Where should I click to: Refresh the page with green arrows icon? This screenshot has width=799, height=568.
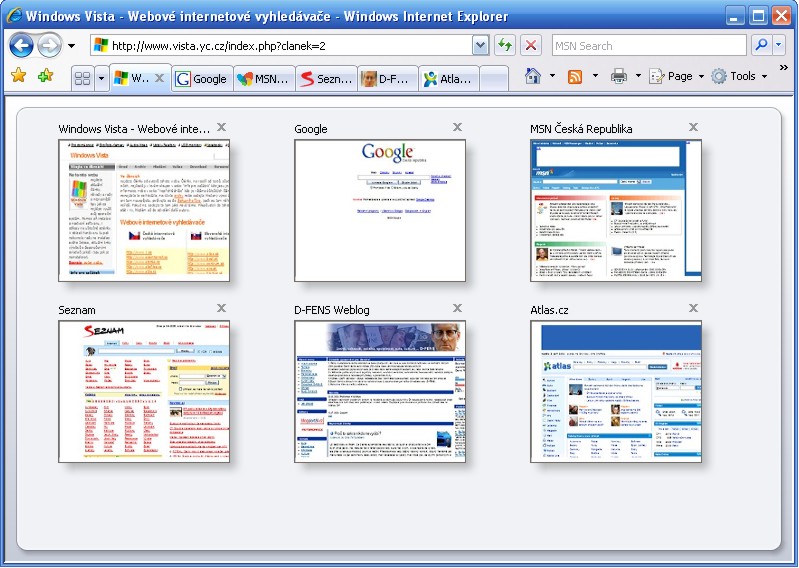tap(504, 46)
